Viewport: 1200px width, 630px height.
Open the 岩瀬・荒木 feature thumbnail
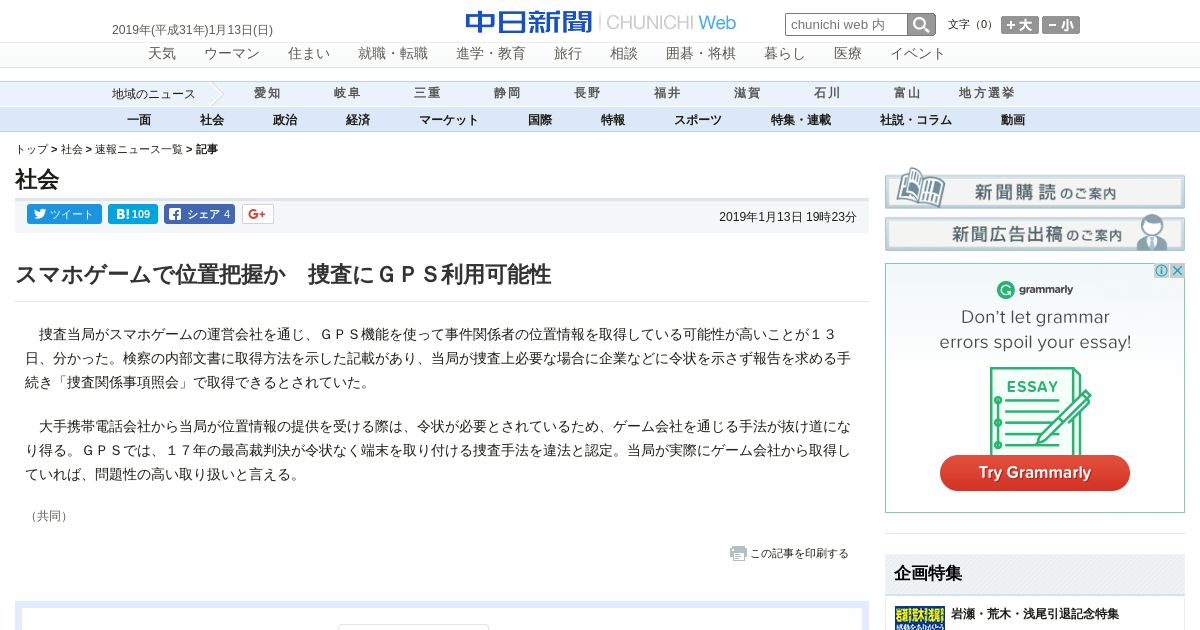click(919, 618)
